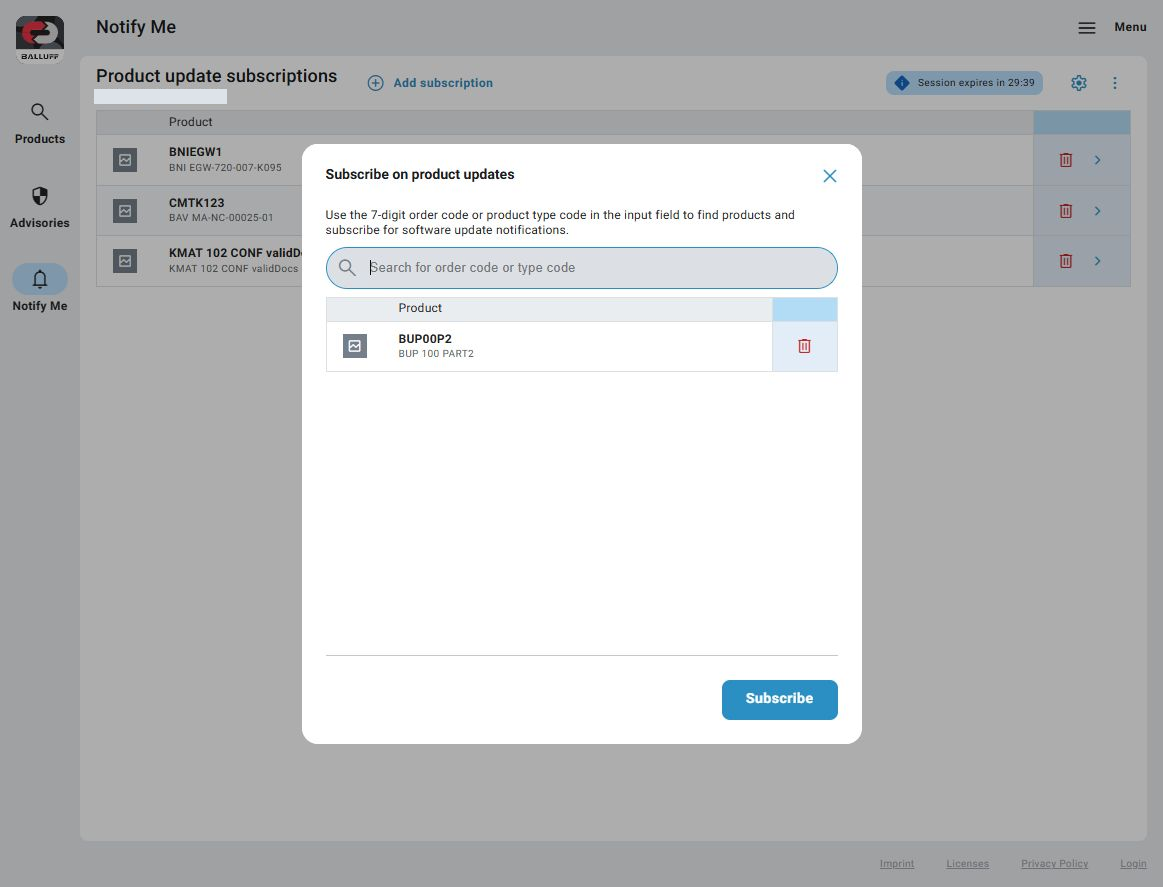The height and width of the screenshot is (887, 1163).
Task: Expand the KMAT 102 CONF row chevron
Action: pos(1097,261)
